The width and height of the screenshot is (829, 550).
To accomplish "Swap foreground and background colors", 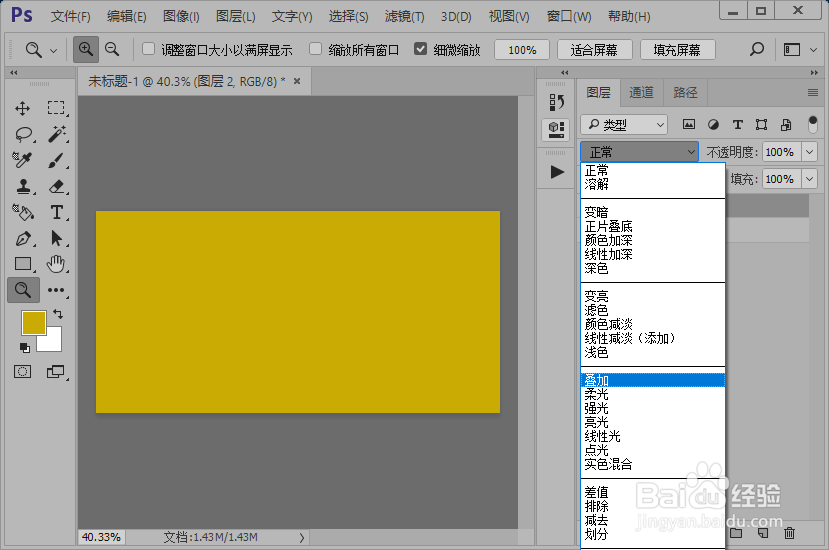I will [58, 314].
